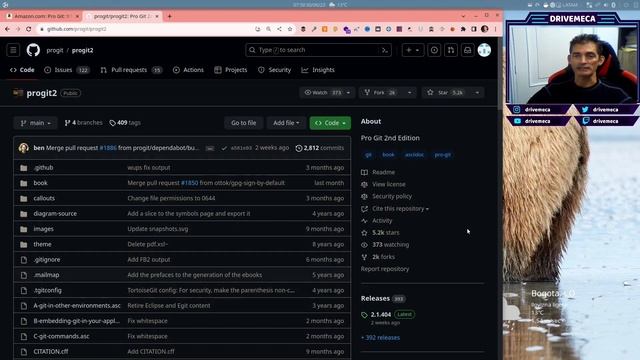Screen dimensions: 640x360
Task: Bookmark this page with star icon
Action: [290, 29]
